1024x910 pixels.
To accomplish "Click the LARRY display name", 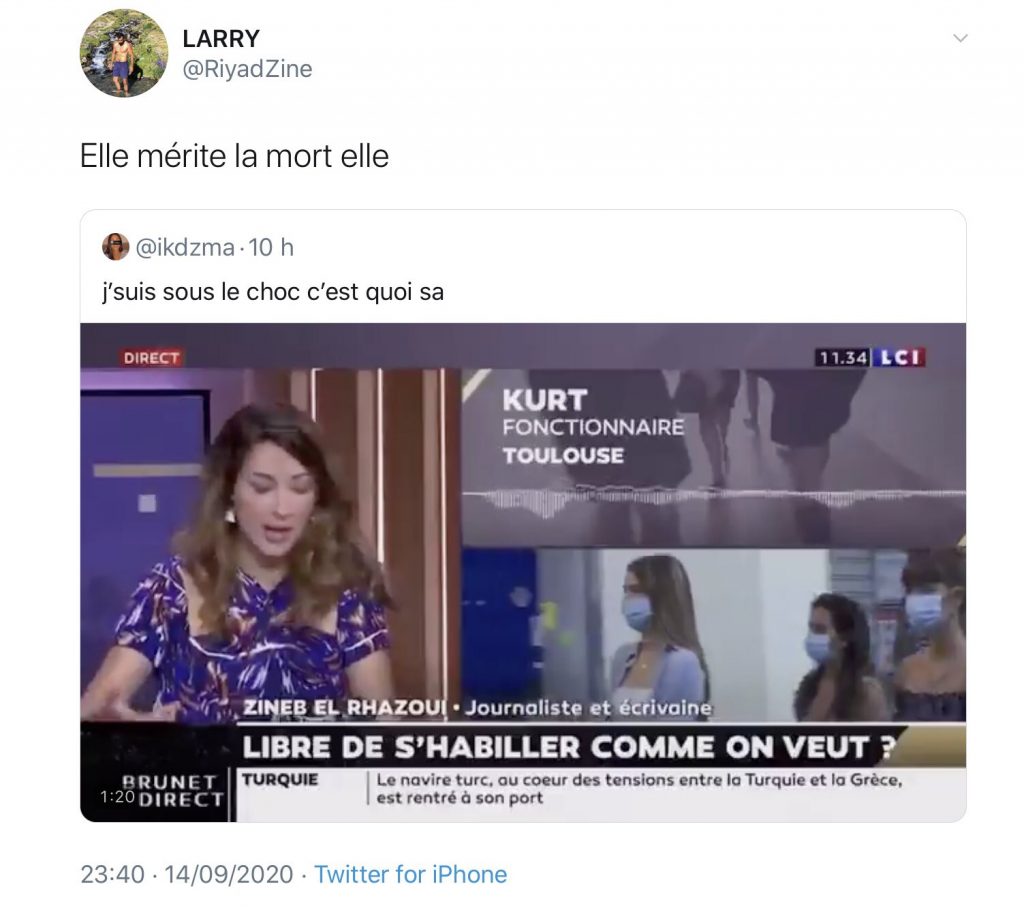I will [x=221, y=39].
